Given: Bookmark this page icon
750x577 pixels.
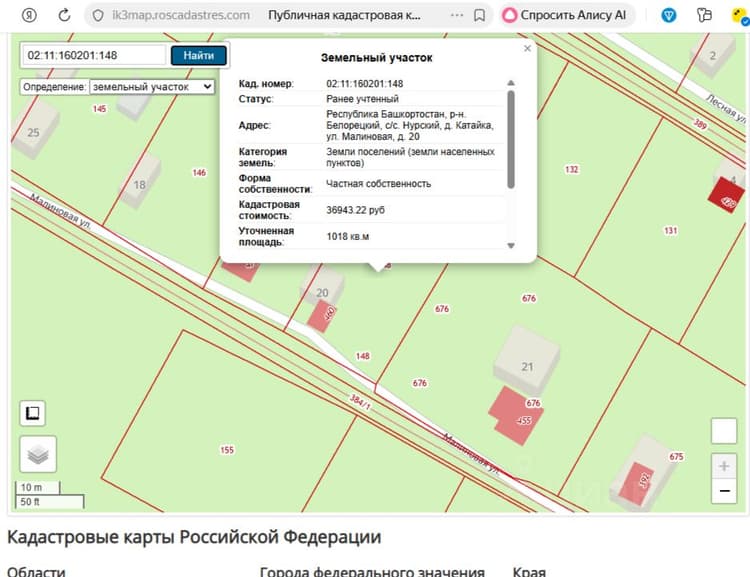Looking at the screenshot, I should [x=479, y=15].
